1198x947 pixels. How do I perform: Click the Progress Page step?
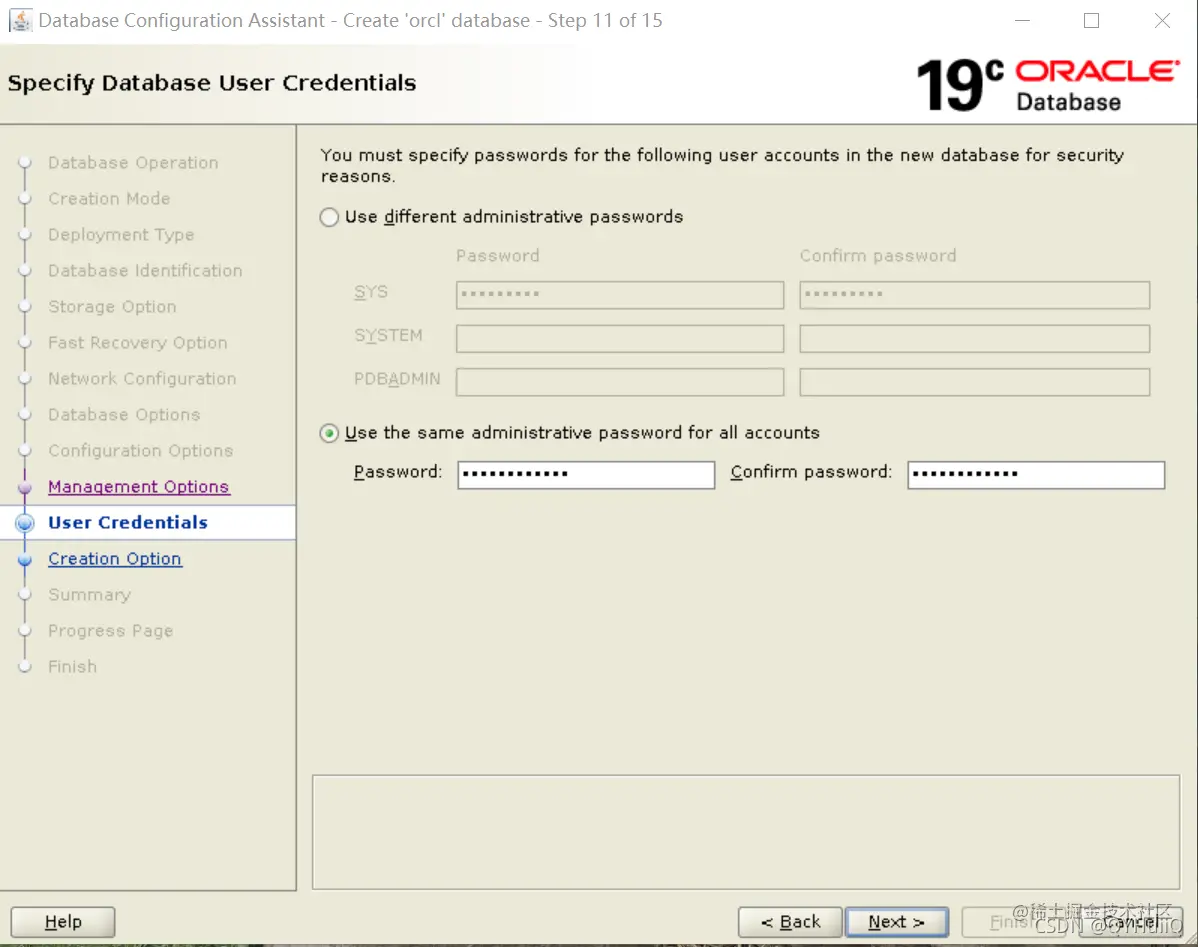click(x=111, y=631)
